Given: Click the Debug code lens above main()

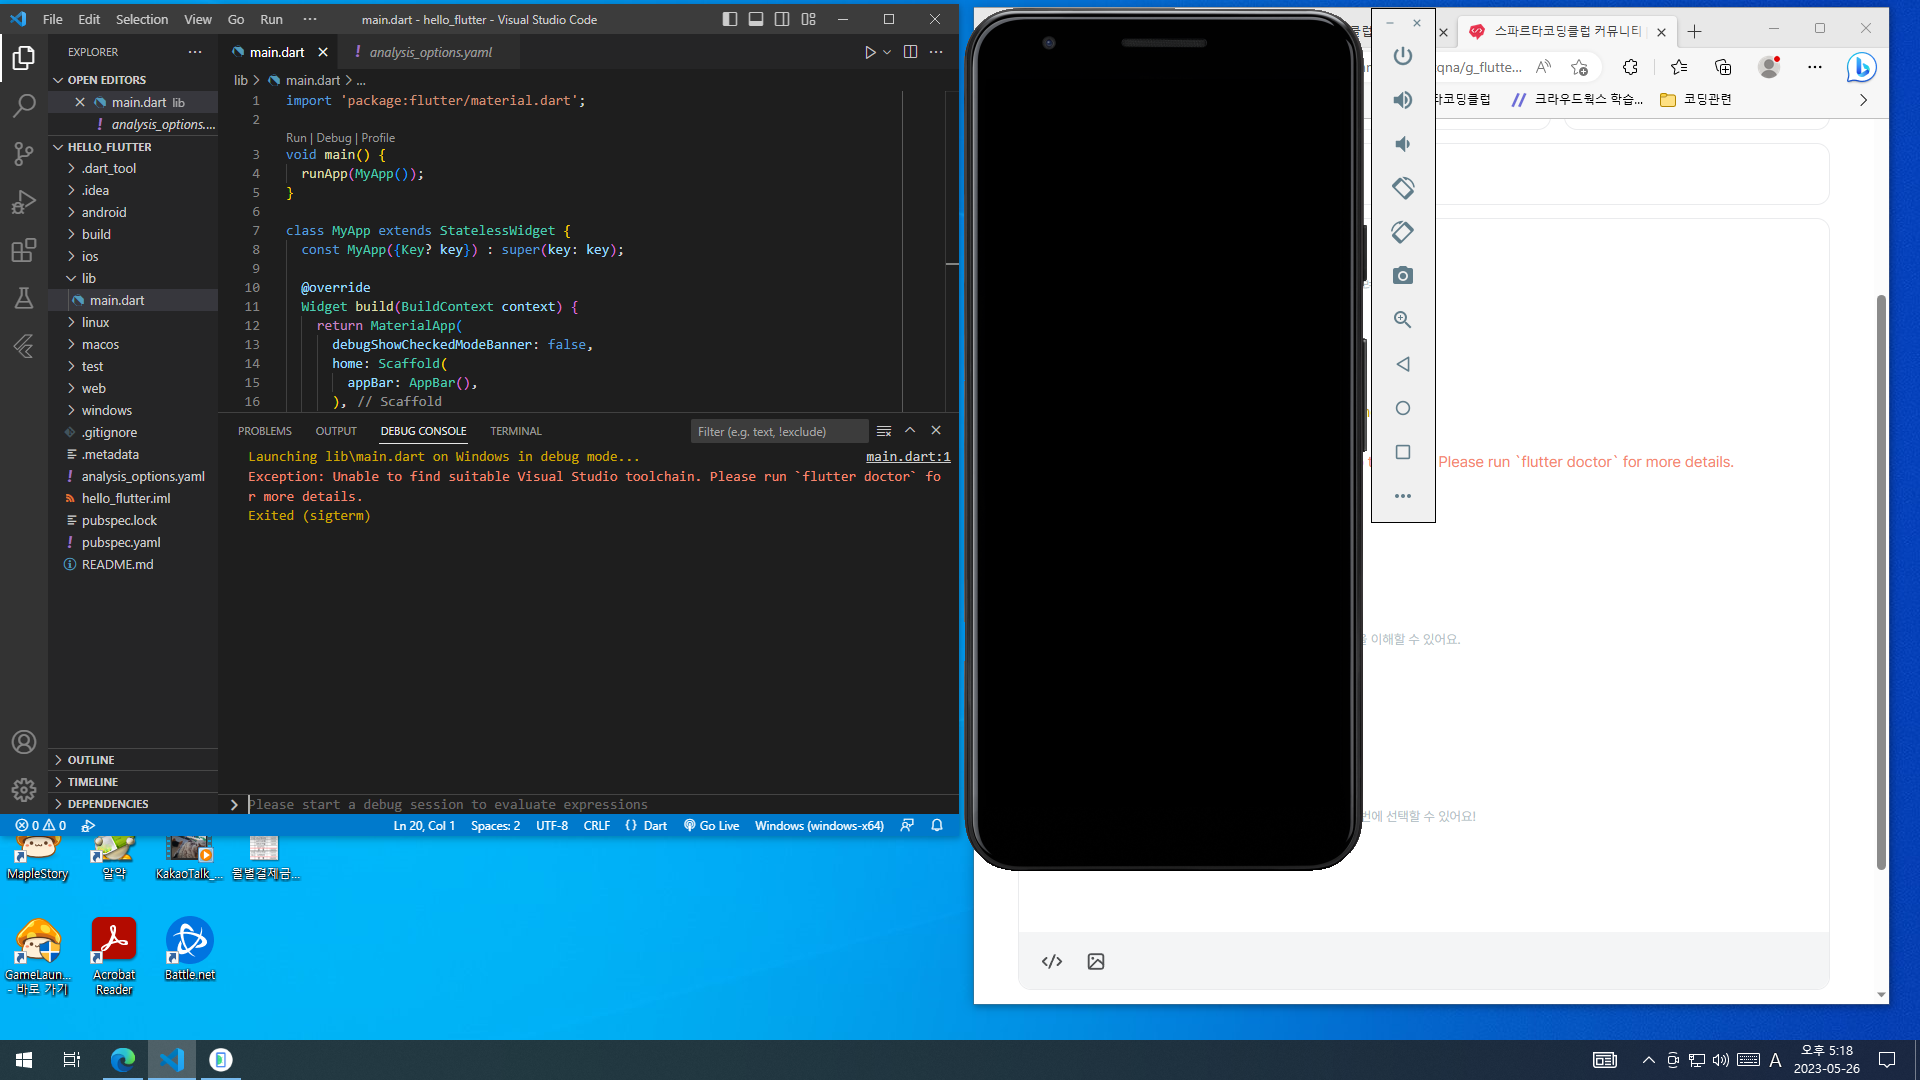Looking at the screenshot, I should click(334, 138).
